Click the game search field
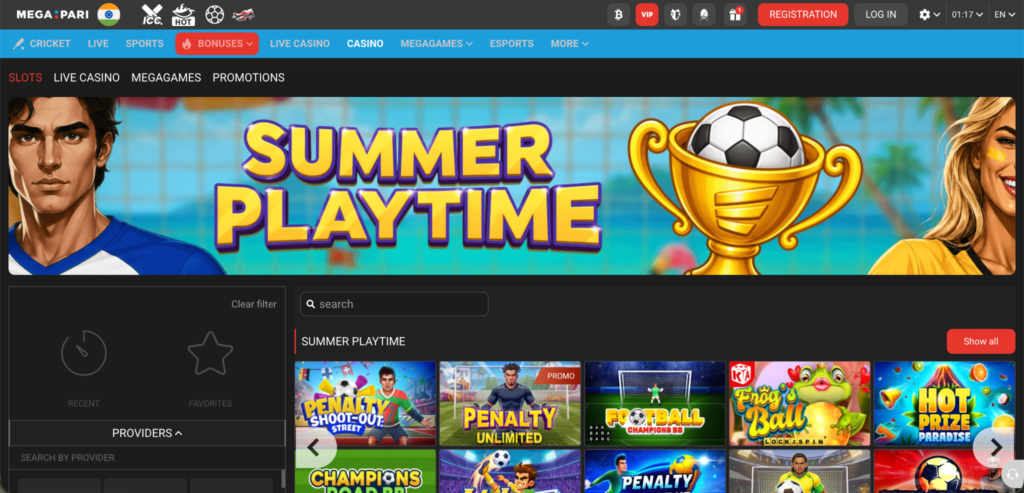Image resolution: width=1024 pixels, height=493 pixels. 394,304
